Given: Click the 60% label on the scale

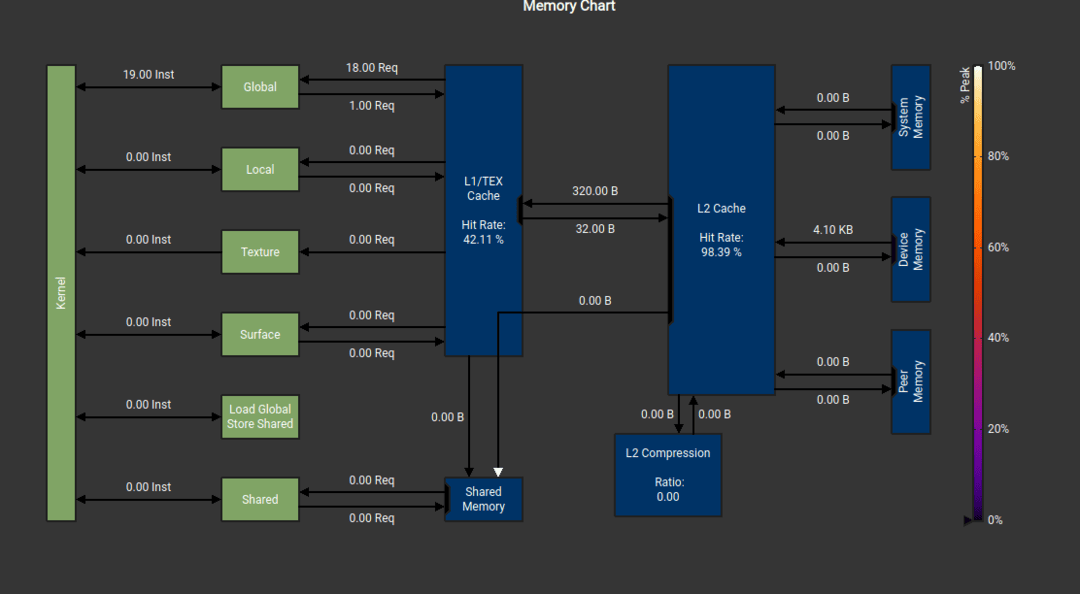Looking at the screenshot, I should tap(998, 247).
